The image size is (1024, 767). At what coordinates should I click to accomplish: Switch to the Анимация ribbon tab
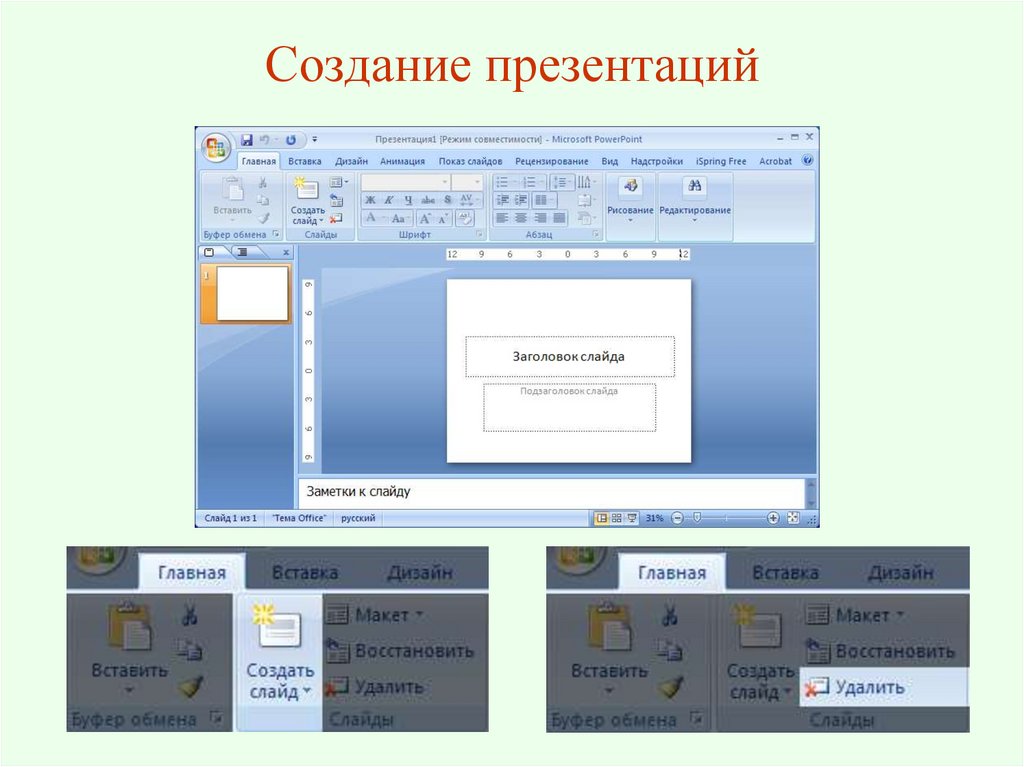coord(402,161)
